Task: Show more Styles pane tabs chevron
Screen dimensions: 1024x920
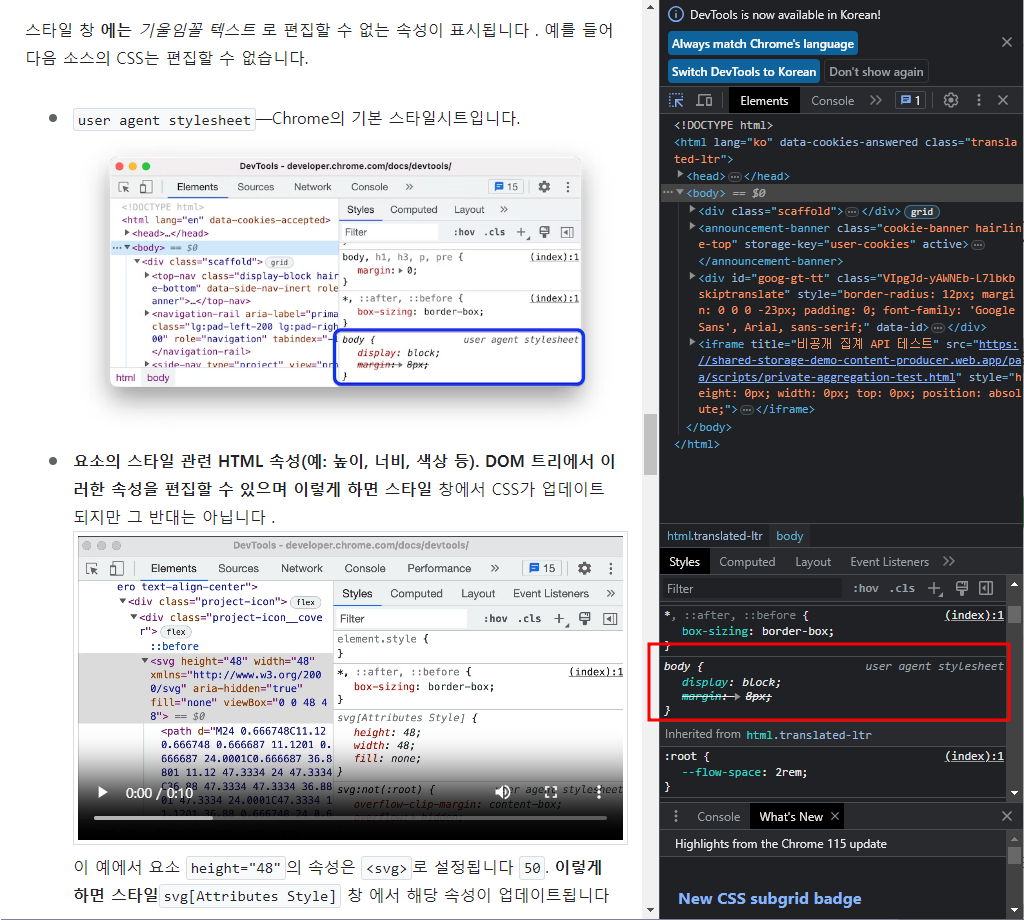Action: [x=949, y=562]
